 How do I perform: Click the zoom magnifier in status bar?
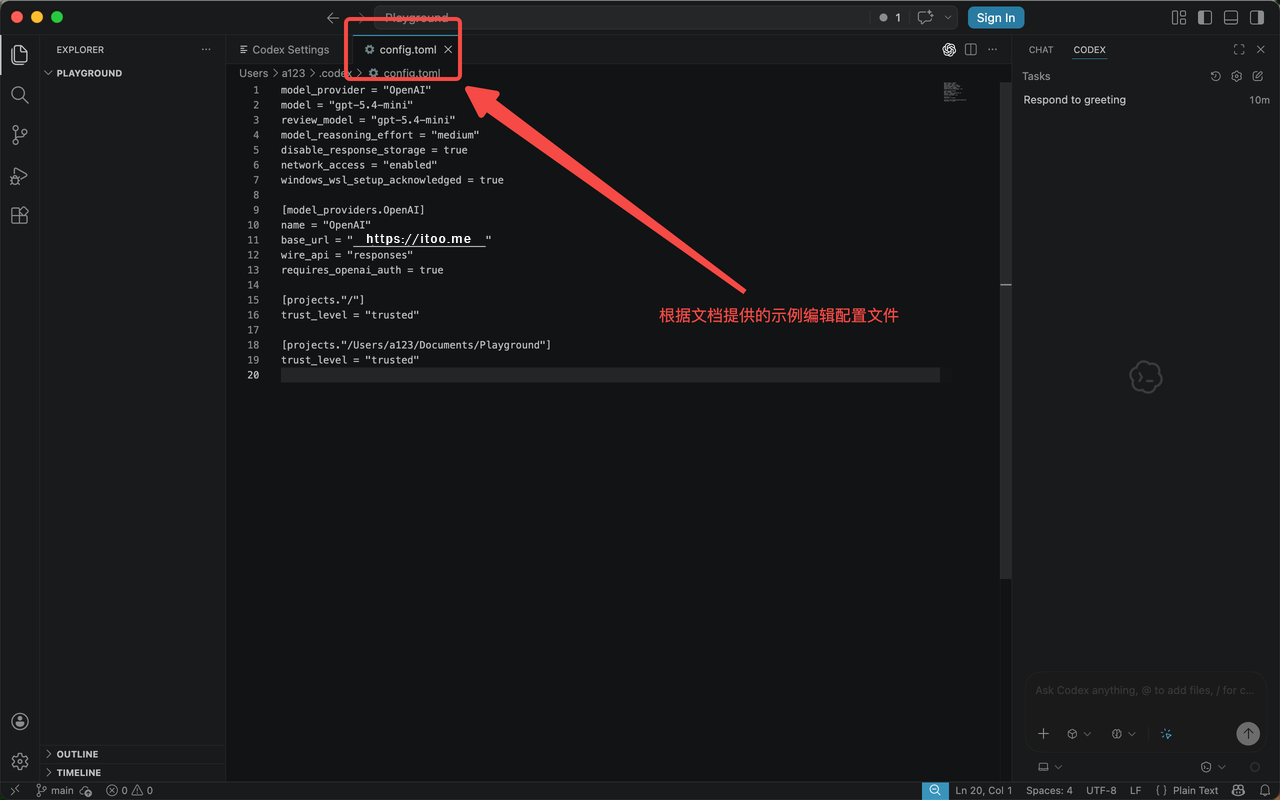[x=935, y=790]
